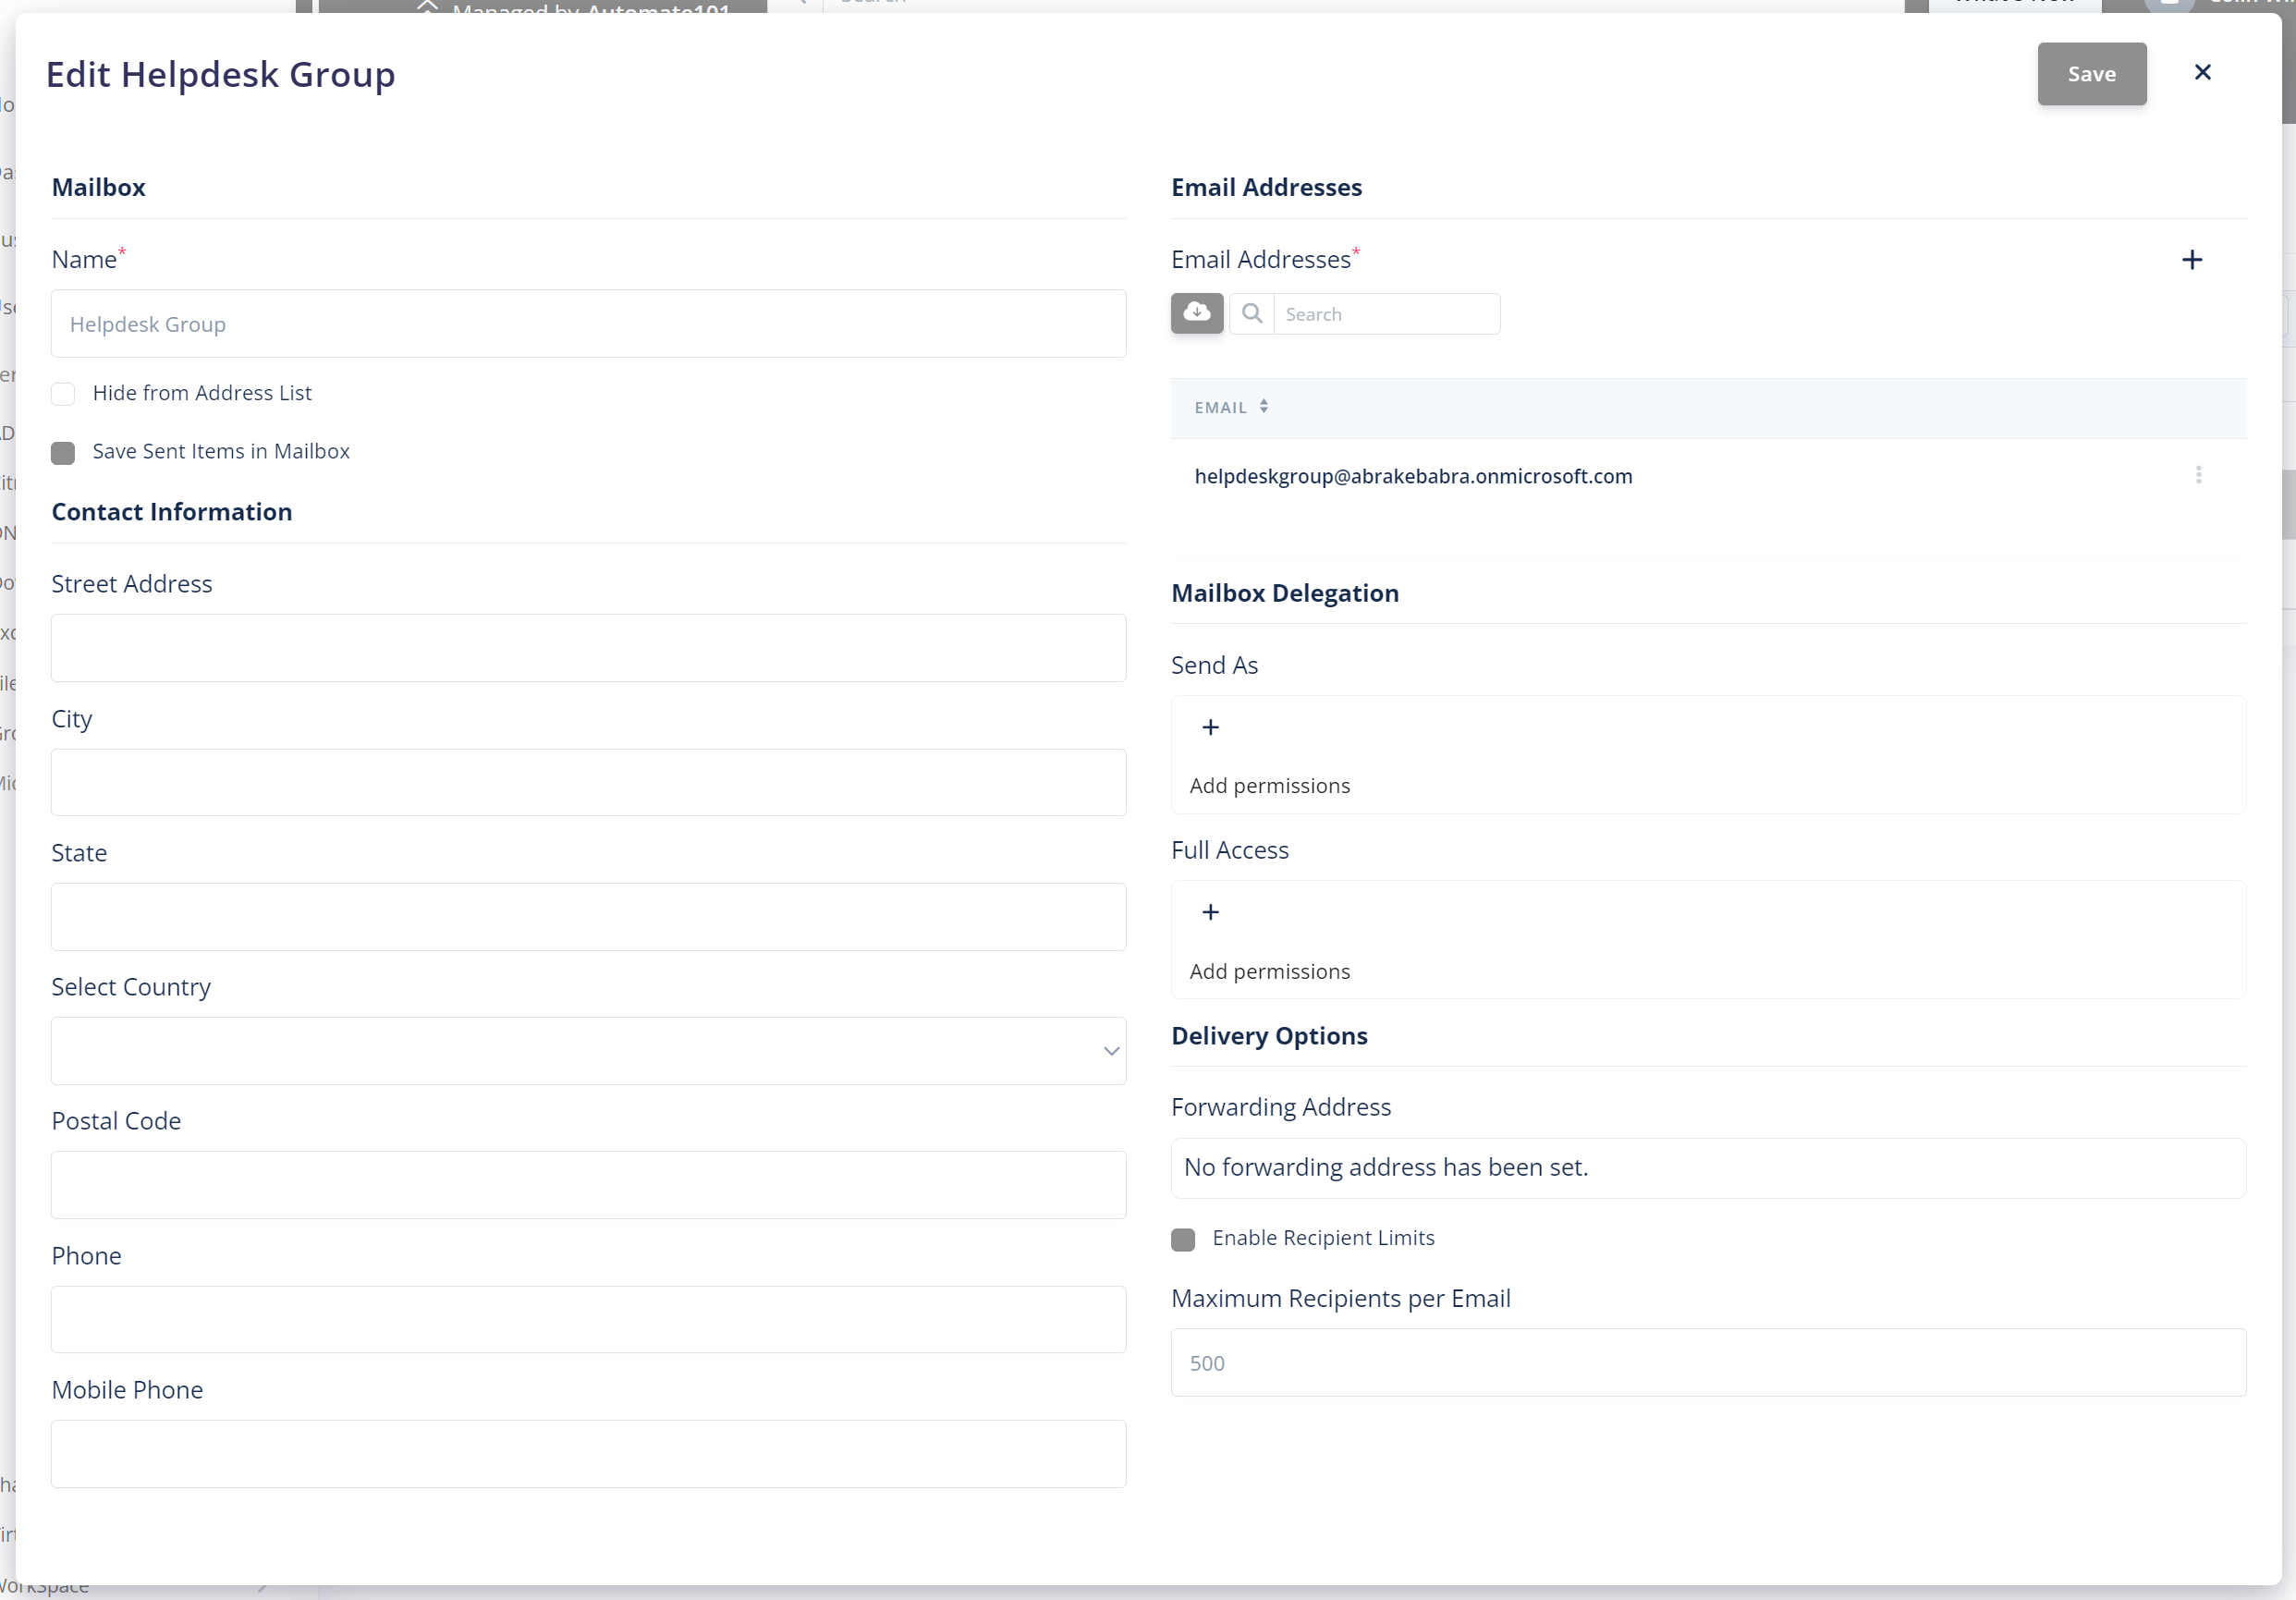Click the City input field

point(588,782)
